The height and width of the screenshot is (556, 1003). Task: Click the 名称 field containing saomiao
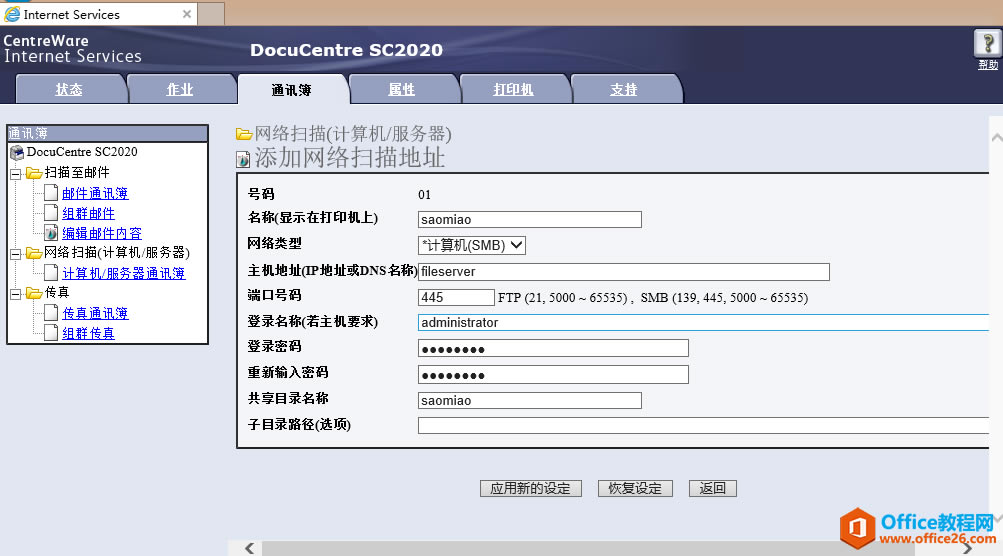point(530,219)
